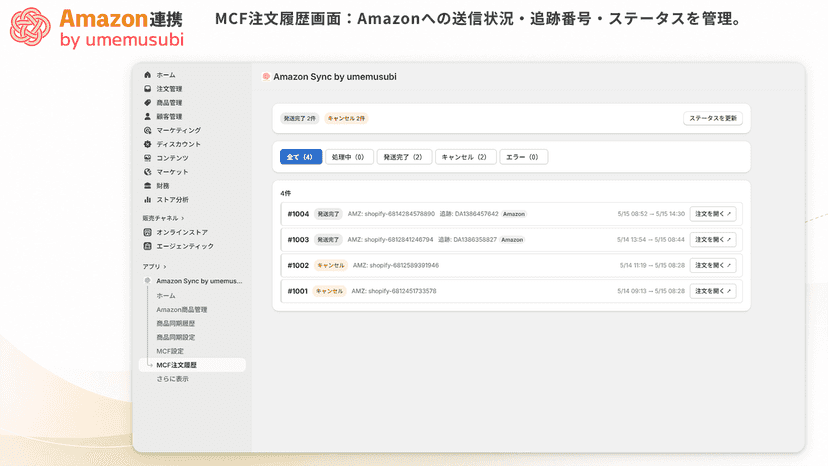Screen dimensions: 828x466
Task: Select the 商品管理 tag icon
Action: coord(147,102)
